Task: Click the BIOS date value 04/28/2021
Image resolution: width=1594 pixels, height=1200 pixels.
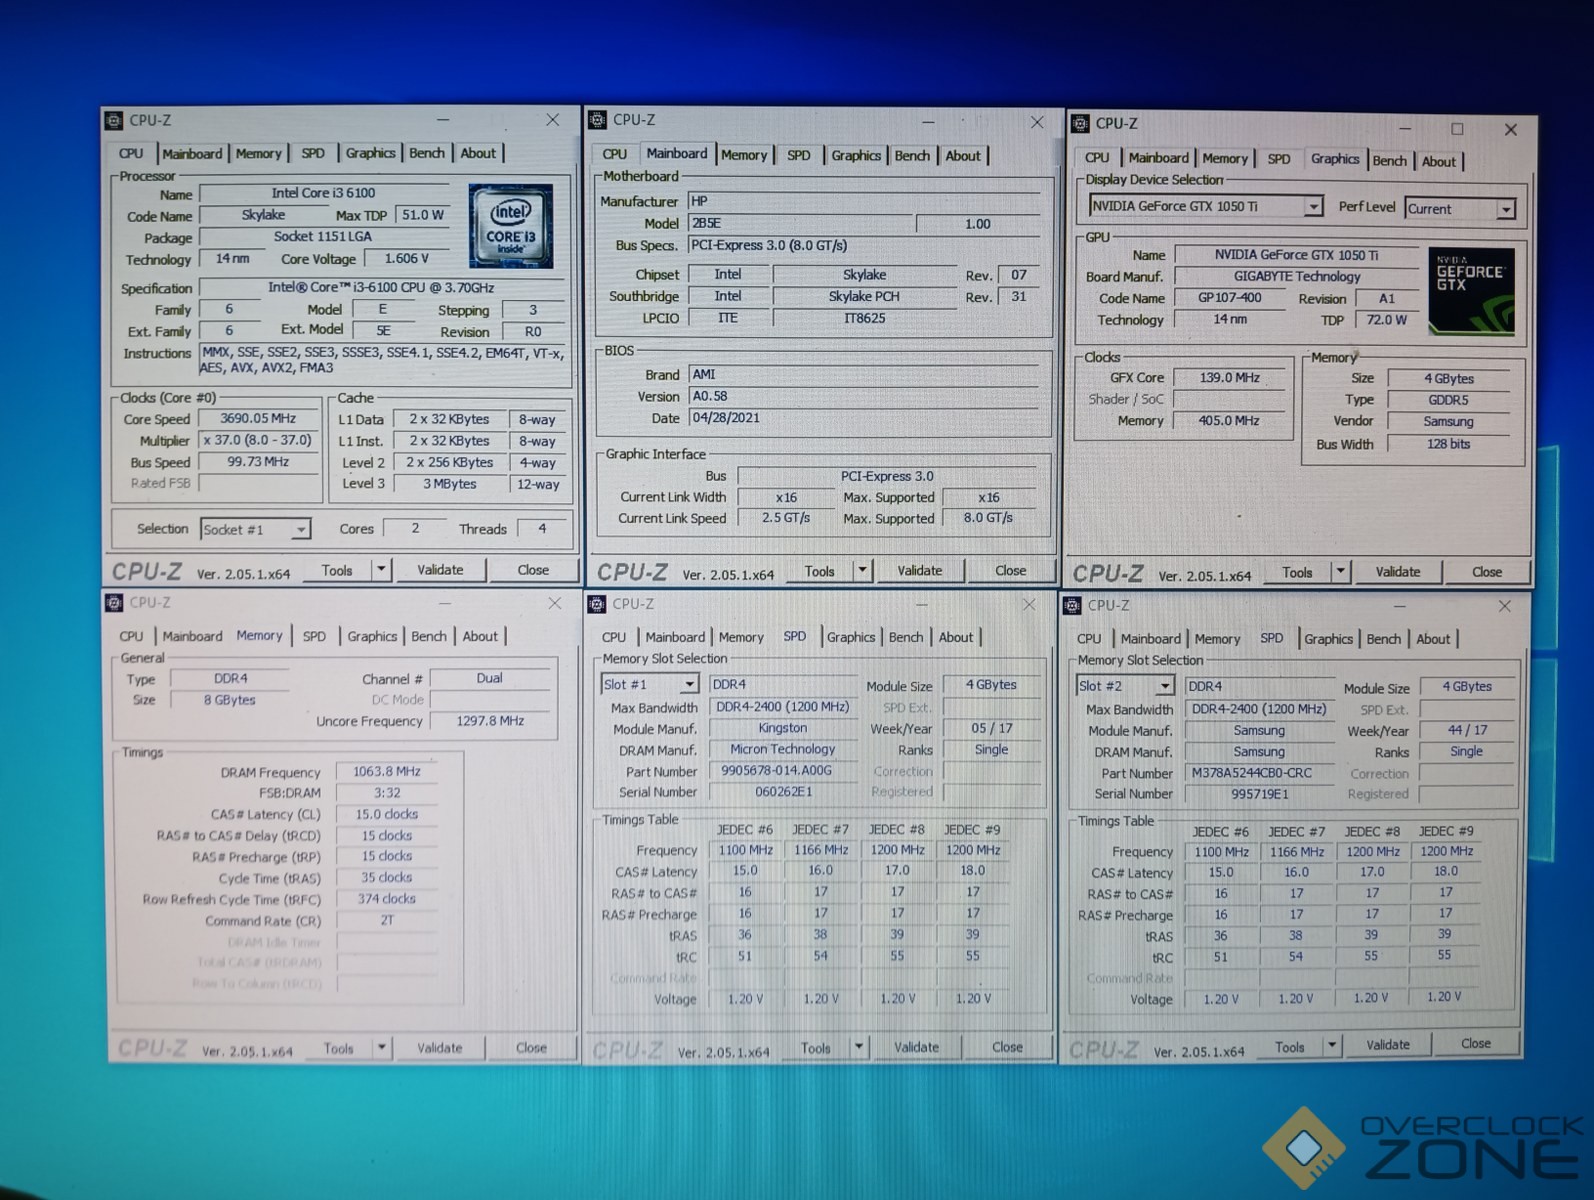Action: [x=864, y=418]
